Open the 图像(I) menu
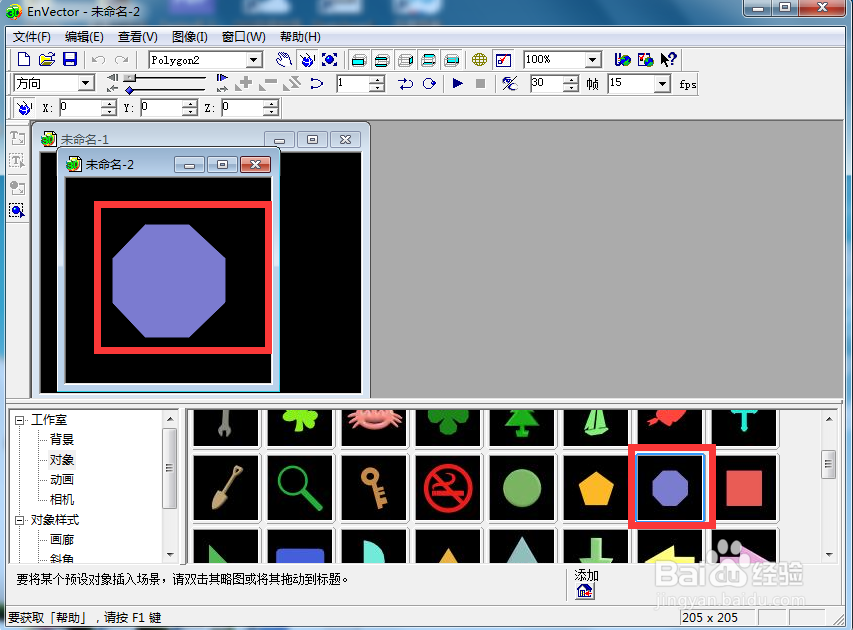The width and height of the screenshot is (853, 630). tap(189, 37)
